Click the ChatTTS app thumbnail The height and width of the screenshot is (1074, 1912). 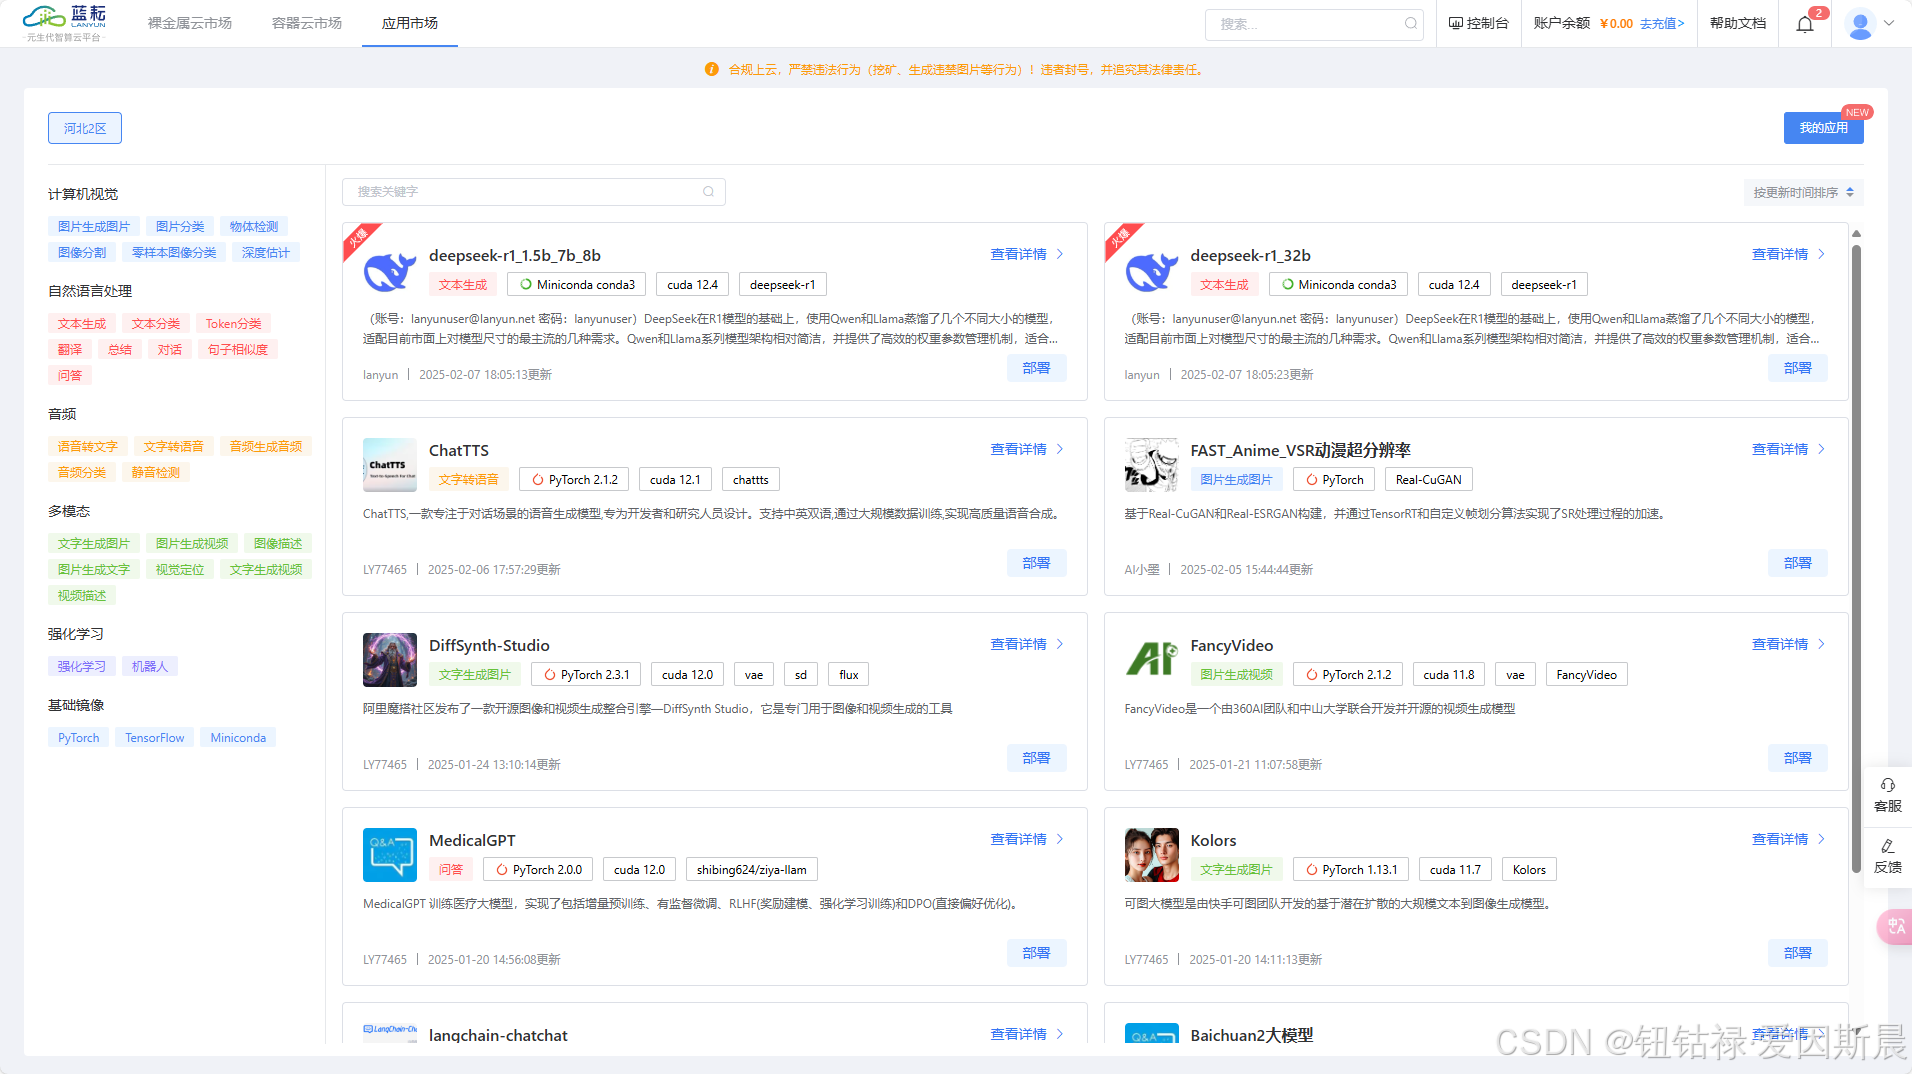(x=390, y=465)
